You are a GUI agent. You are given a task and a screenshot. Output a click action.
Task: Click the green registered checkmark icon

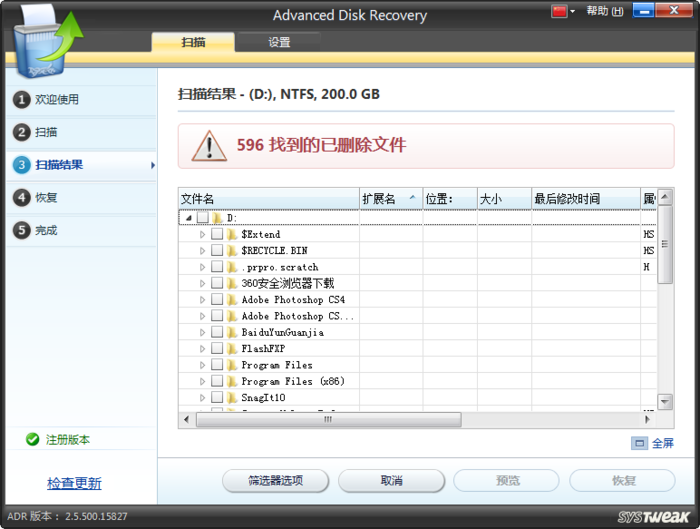33,440
